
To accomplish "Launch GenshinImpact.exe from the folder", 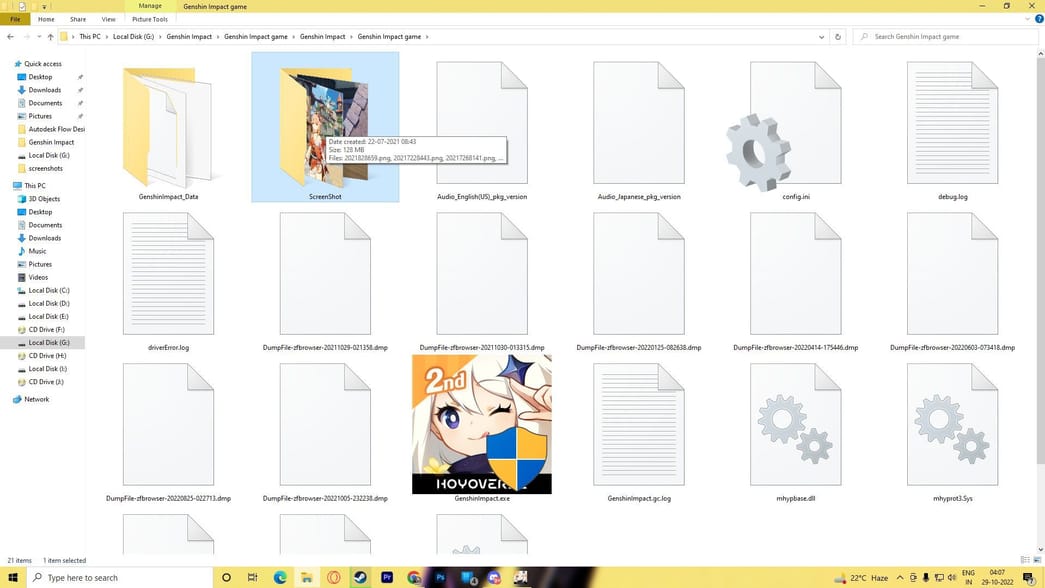I will tap(481, 424).
